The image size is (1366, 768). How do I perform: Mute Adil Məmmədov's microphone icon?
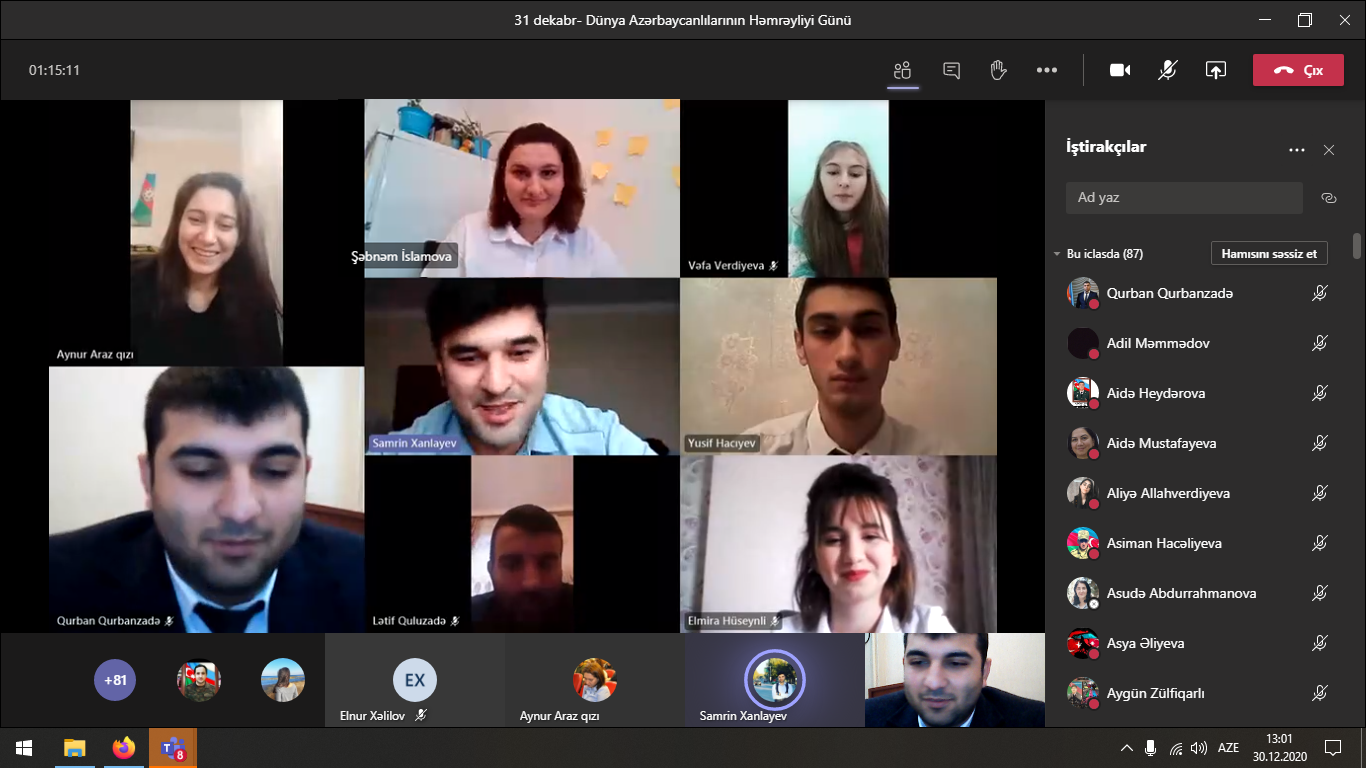point(1320,343)
